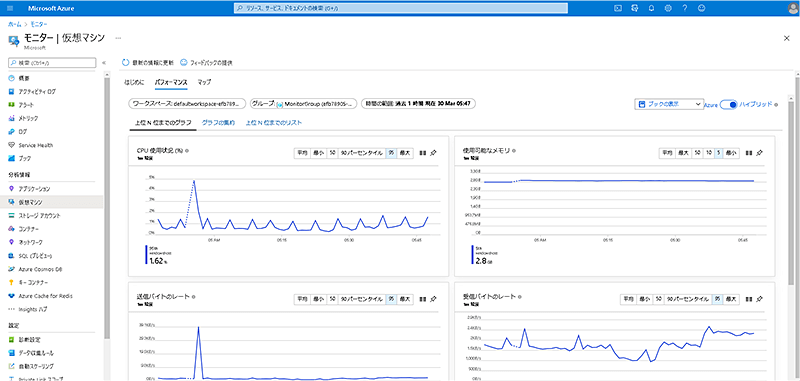800x381 pixels.
Task: Select 平均 on the 使用可能なメモリ chart
Action: [x=668, y=153]
